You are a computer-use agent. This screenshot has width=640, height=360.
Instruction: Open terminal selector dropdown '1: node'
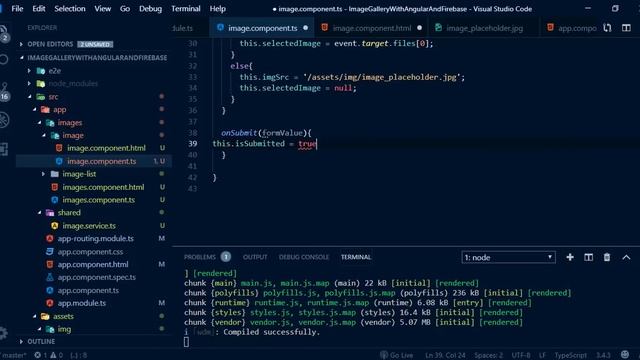508,257
